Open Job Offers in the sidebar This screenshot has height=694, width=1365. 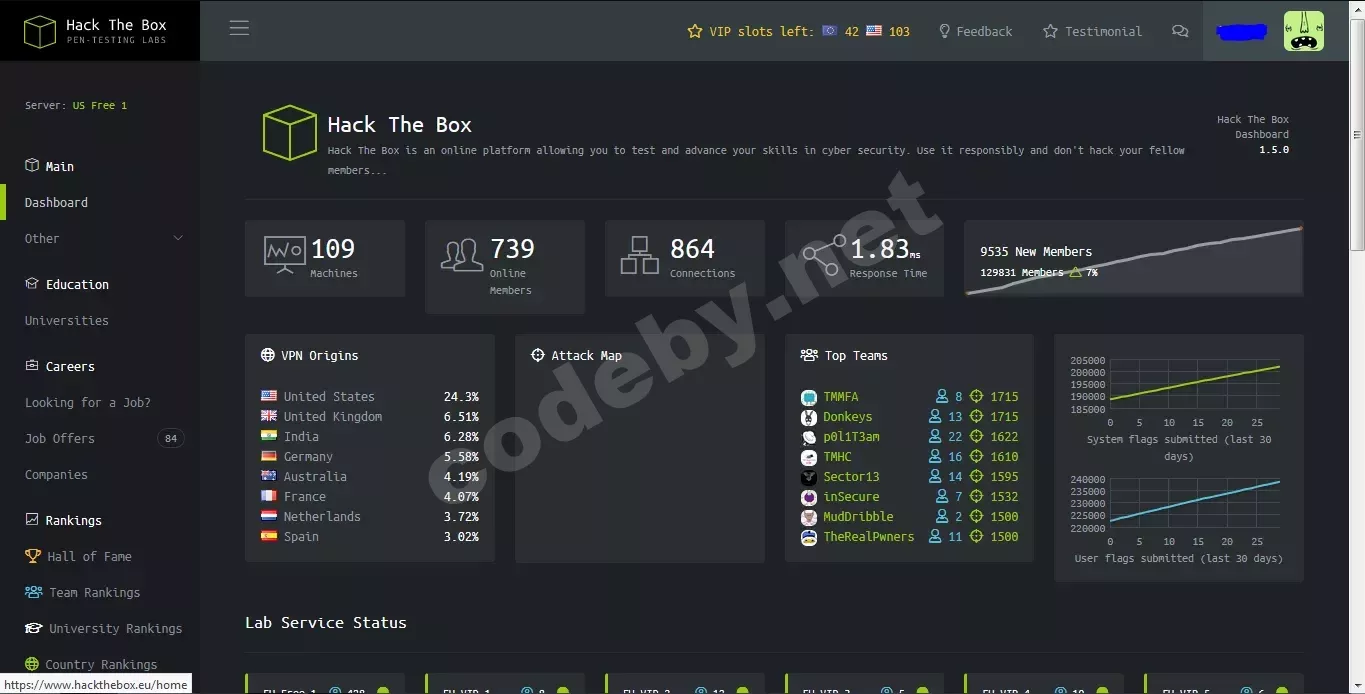(x=60, y=438)
